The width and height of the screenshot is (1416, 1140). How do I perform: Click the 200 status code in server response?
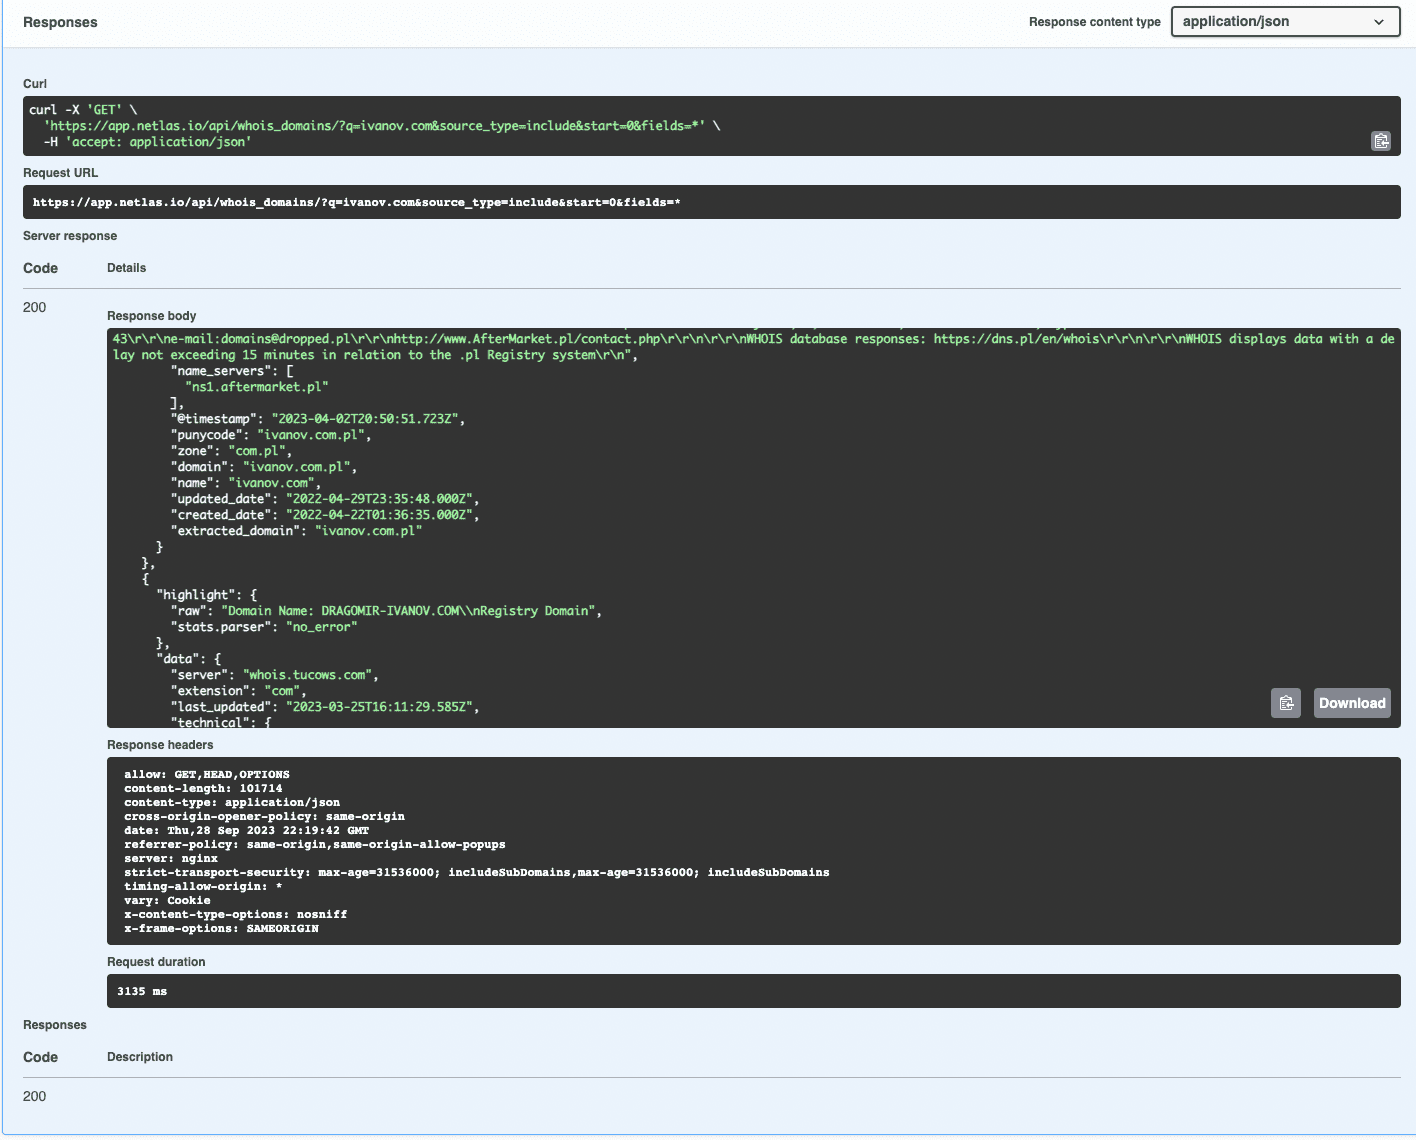coord(34,307)
